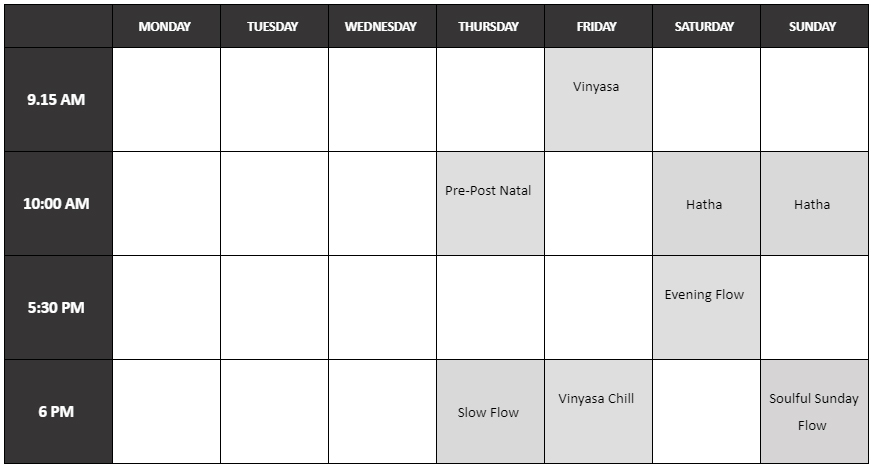871x467 pixels.
Task: Click the 10:00 AM row label
Action: coord(58,204)
